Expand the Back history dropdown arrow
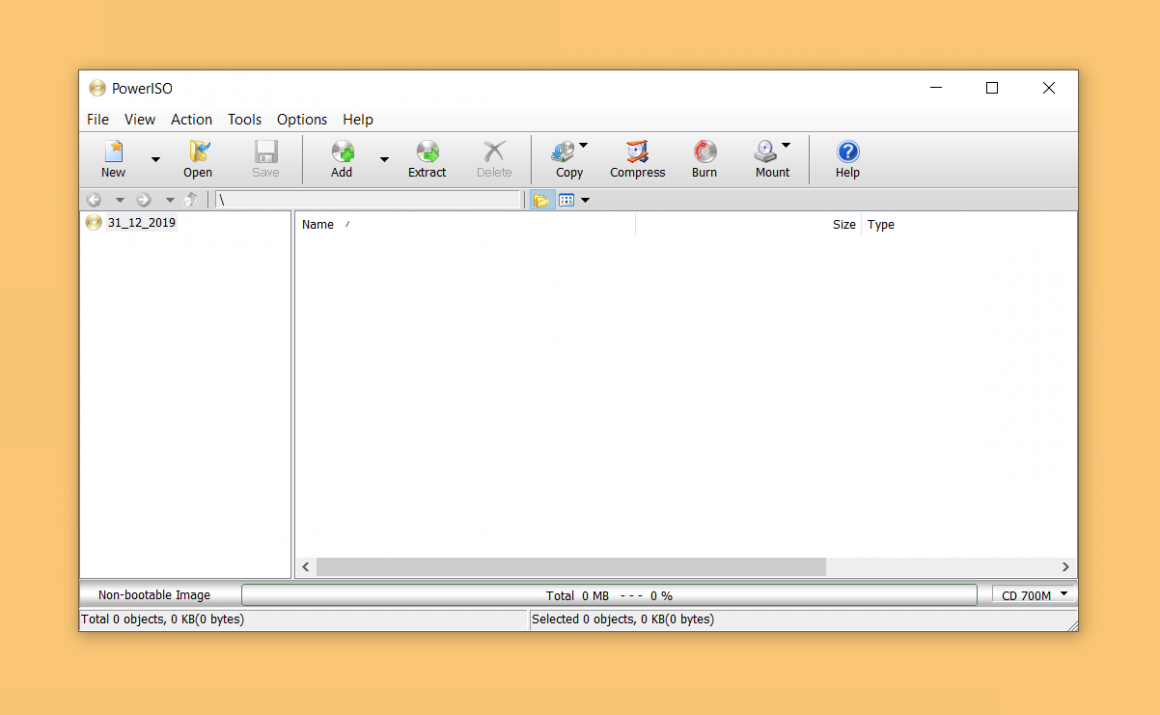1160x715 pixels. [x=119, y=200]
